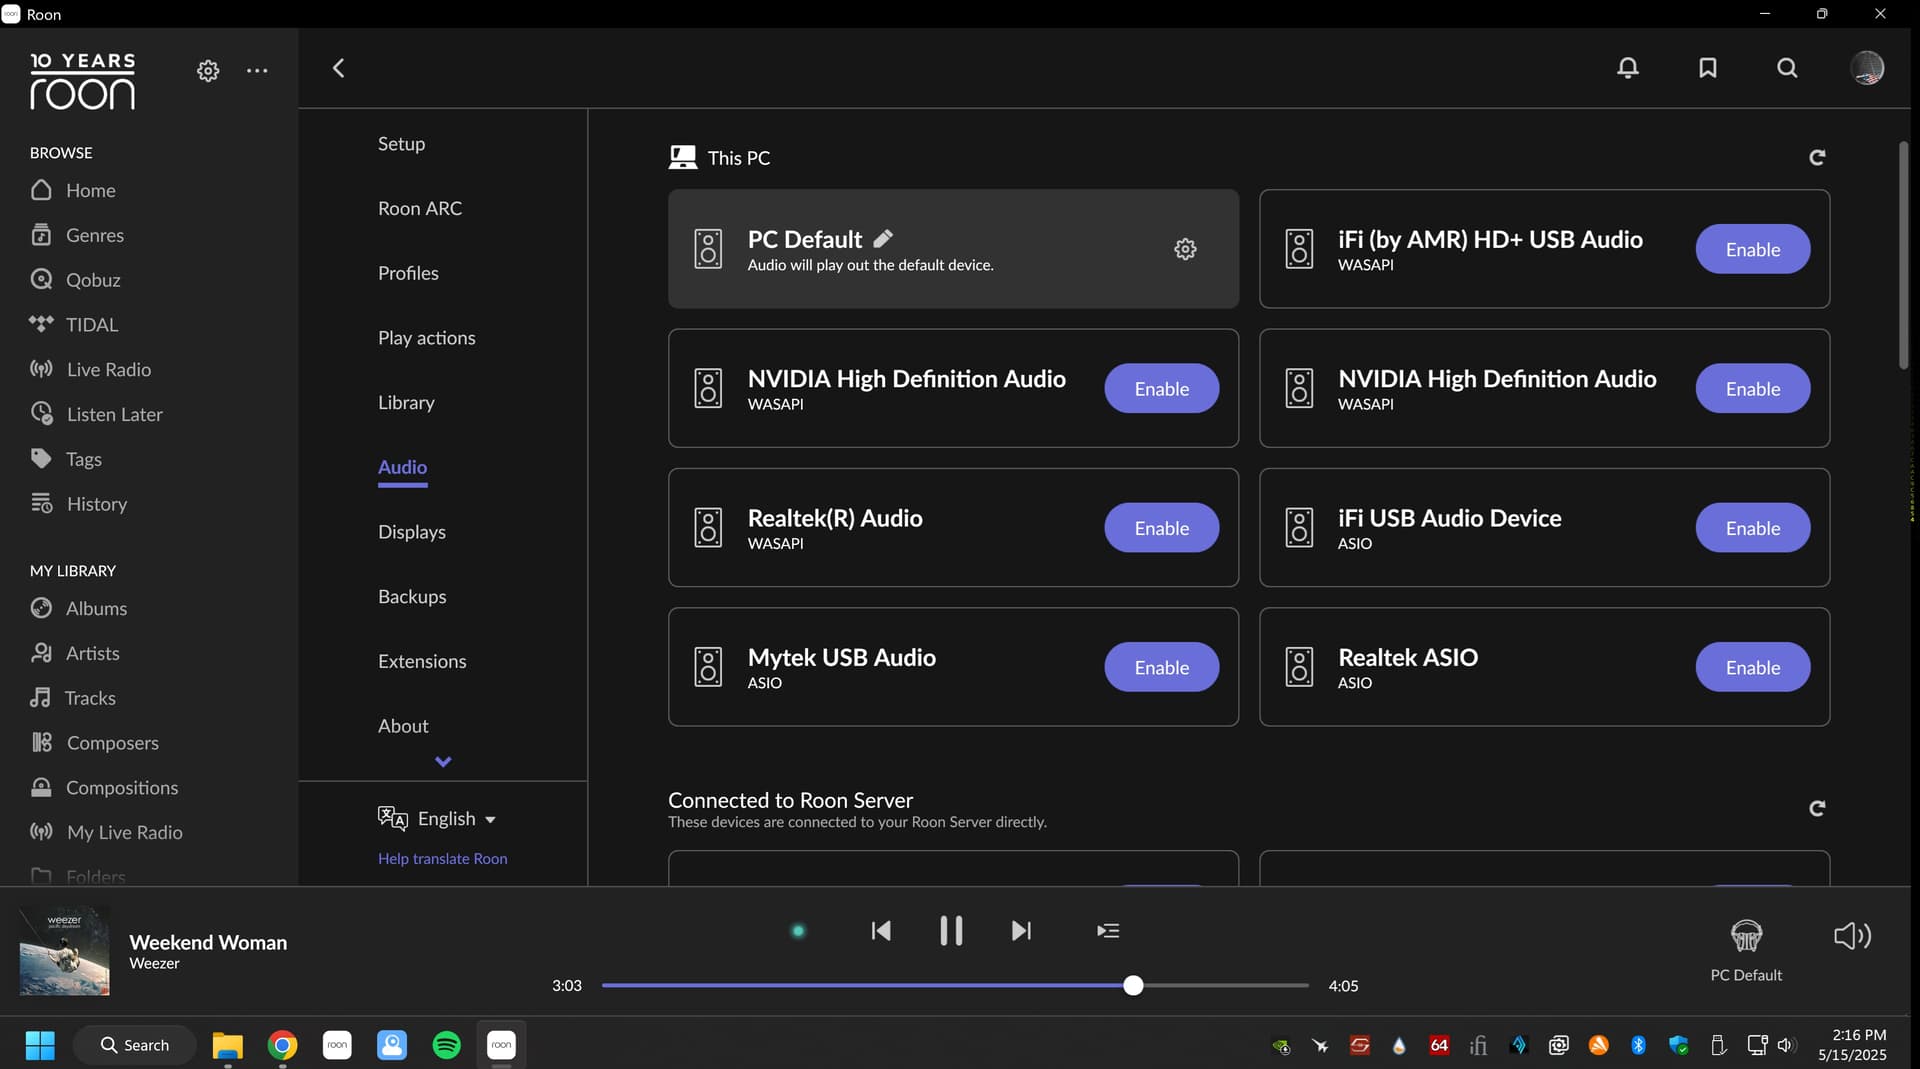Refresh the This PC device list
1920x1069 pixels.
(x=1817, y=157)
